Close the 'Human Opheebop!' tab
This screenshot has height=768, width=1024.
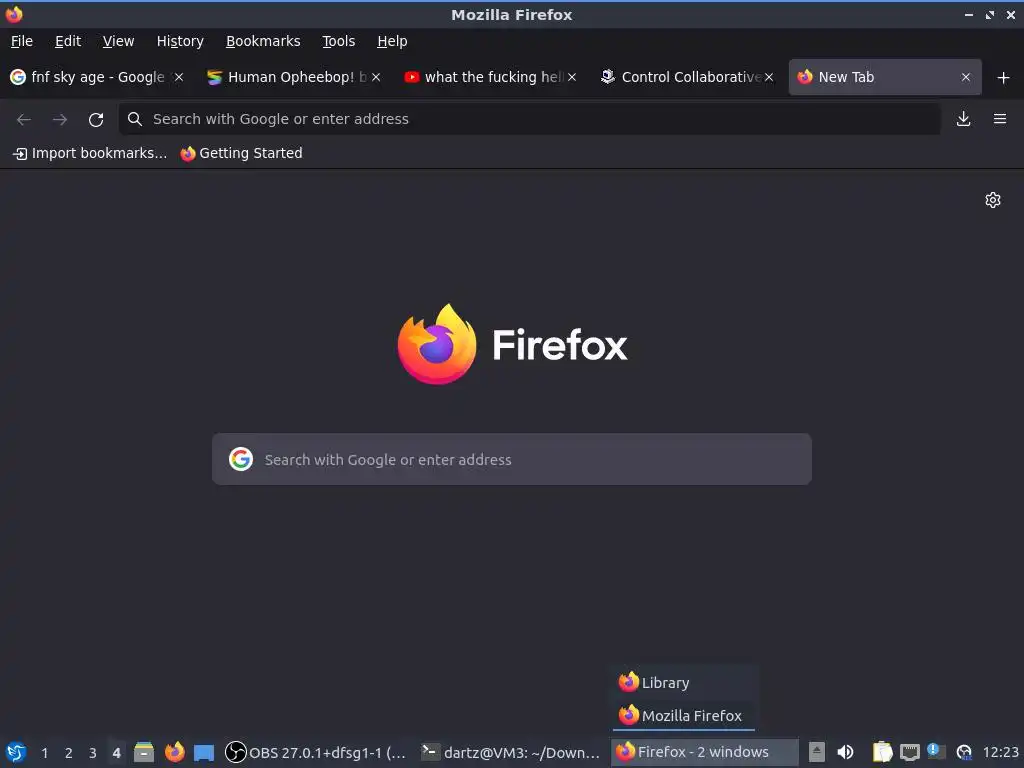[376, 77]
